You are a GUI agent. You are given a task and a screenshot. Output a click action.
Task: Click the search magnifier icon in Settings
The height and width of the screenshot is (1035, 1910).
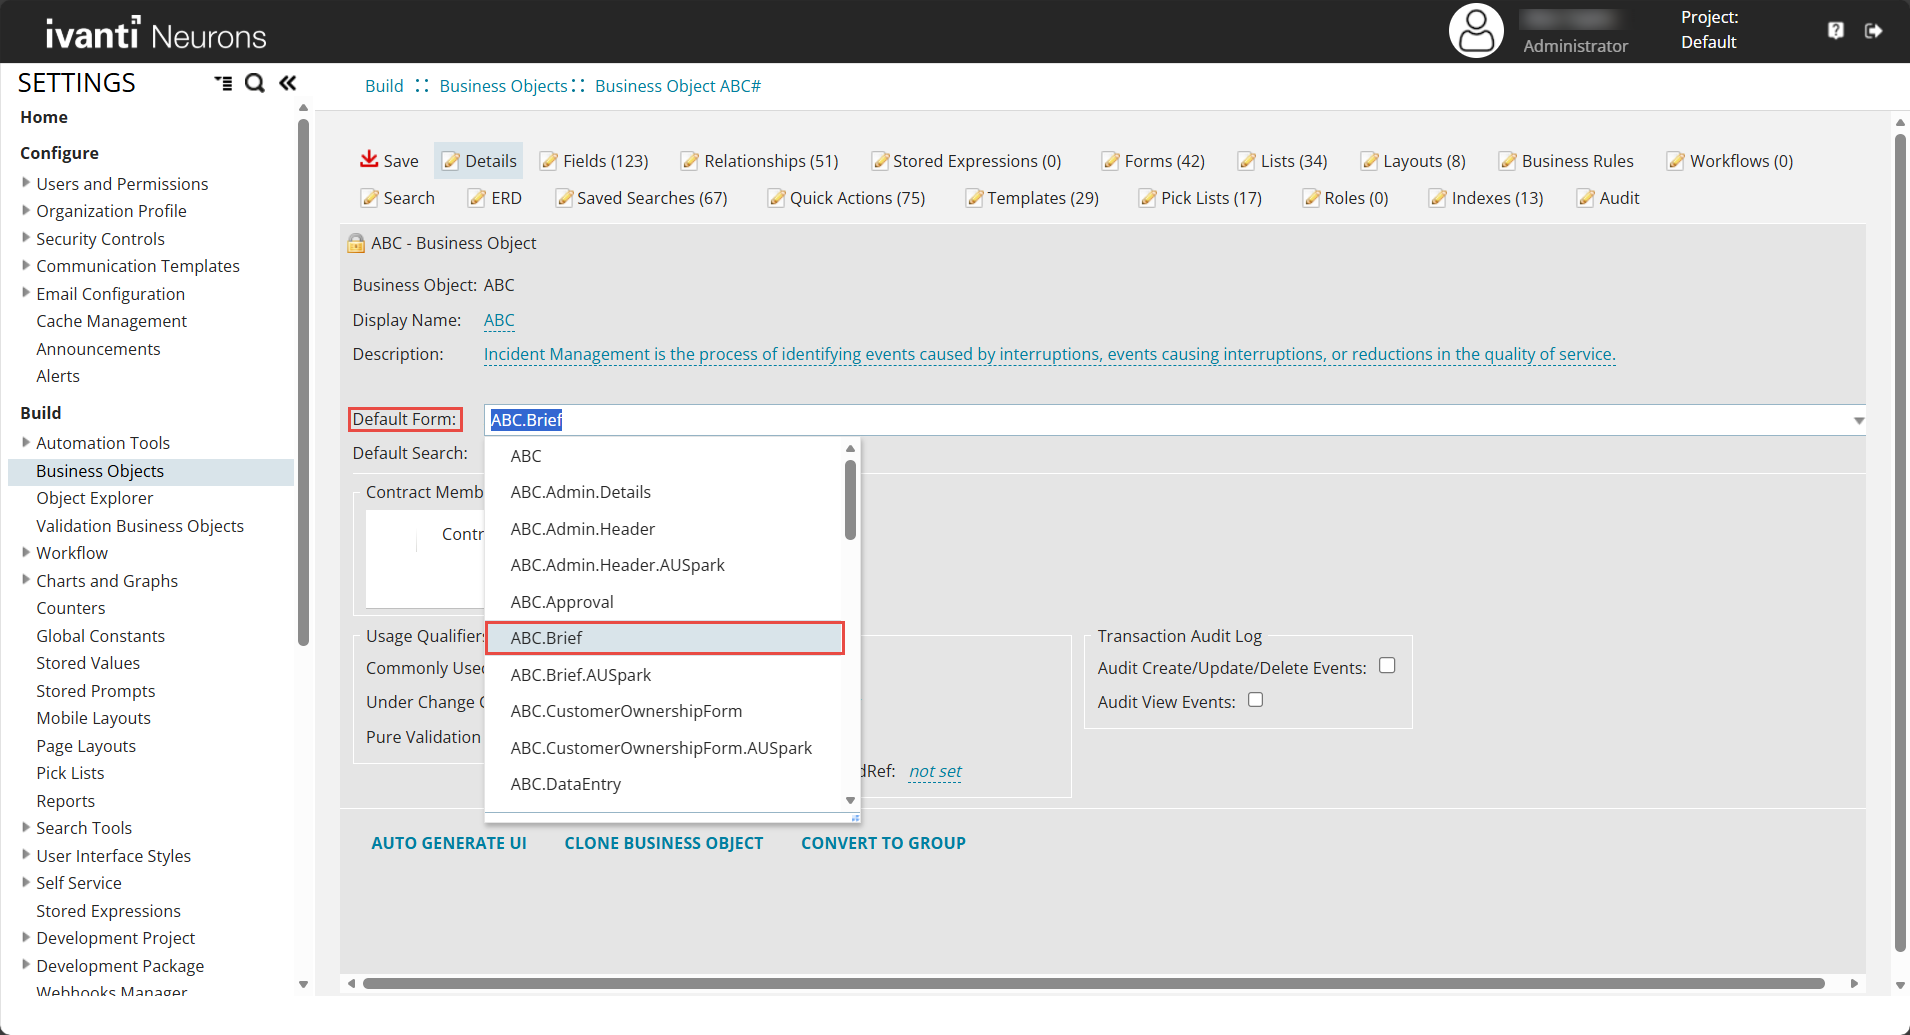click(x=255, y=83)
